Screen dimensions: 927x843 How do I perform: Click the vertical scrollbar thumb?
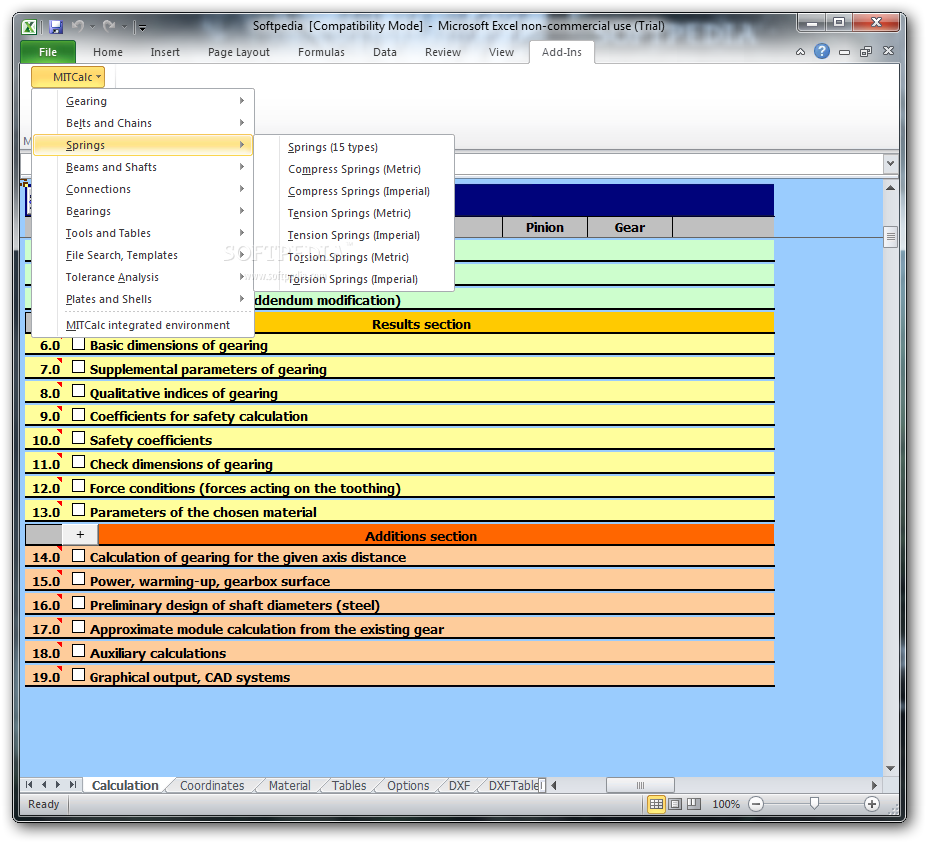click(890, 236)
